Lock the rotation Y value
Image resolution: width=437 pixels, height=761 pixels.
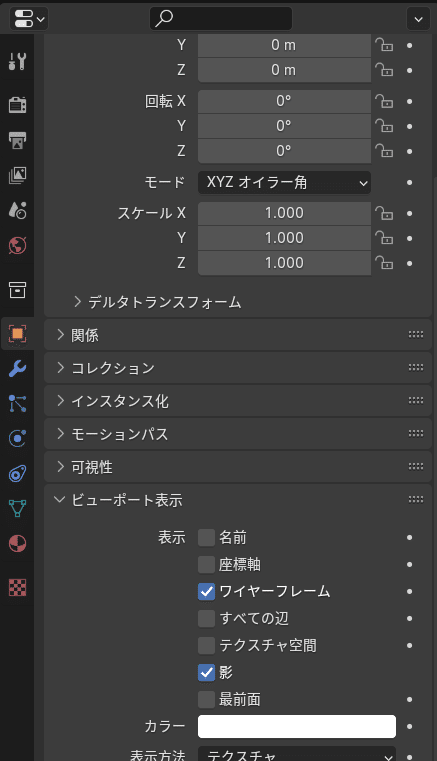click(384, 126)
